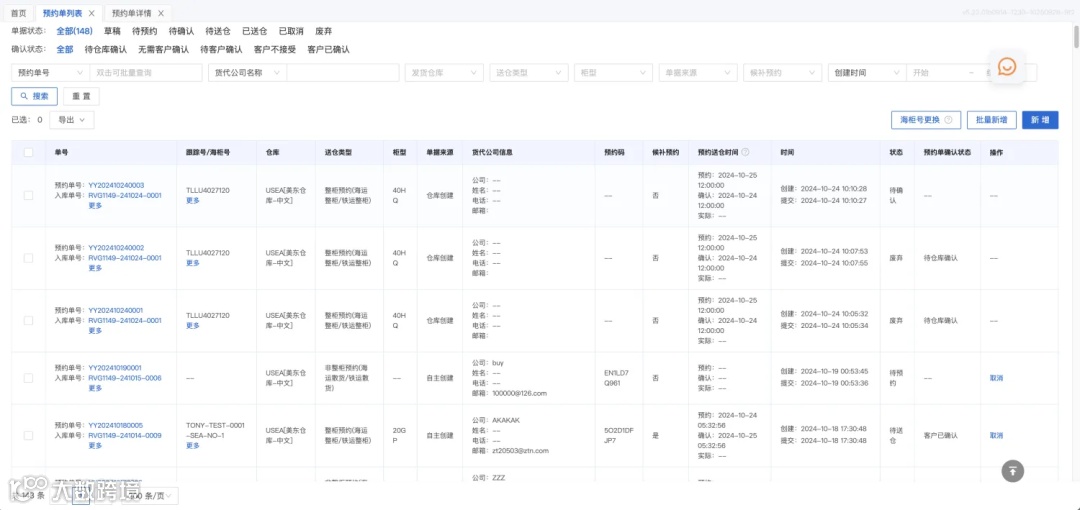Filter by 客户已确认 confirmation status
1080x510 pixels.
329,50
